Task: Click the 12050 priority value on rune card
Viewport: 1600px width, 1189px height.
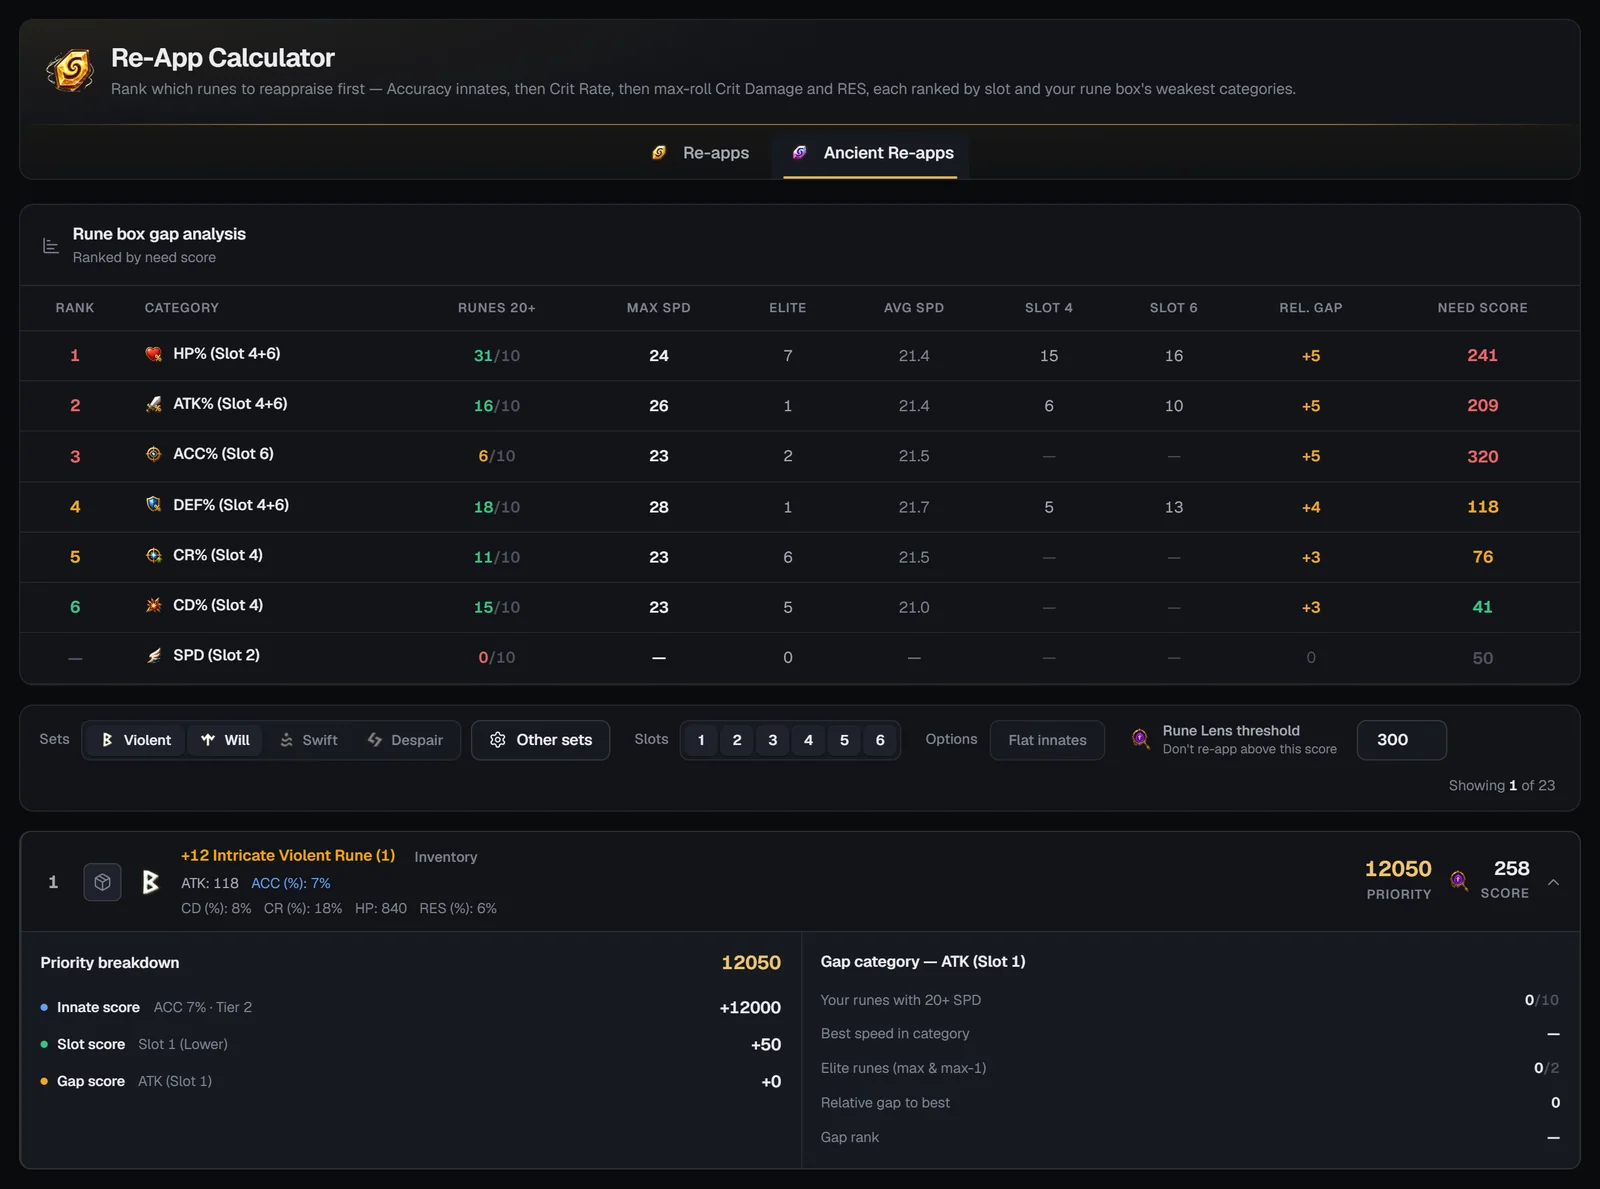Action: point(1398,869)
